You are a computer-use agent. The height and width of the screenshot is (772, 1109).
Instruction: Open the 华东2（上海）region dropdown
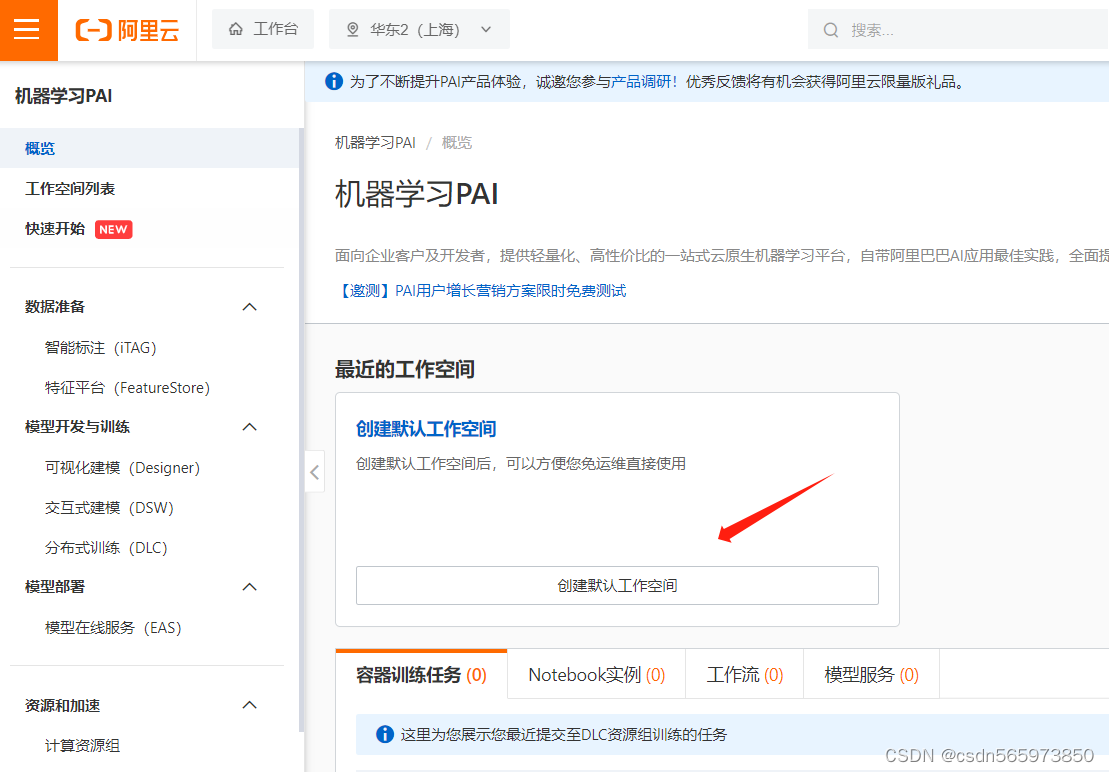(419, 30)
